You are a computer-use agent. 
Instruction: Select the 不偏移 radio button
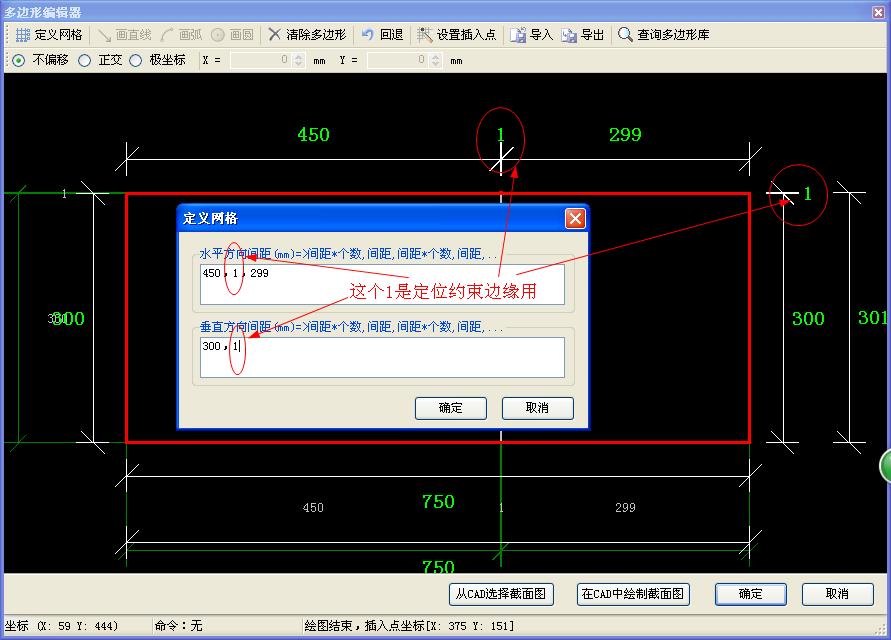pyautogui.click(x=19, y=60)
